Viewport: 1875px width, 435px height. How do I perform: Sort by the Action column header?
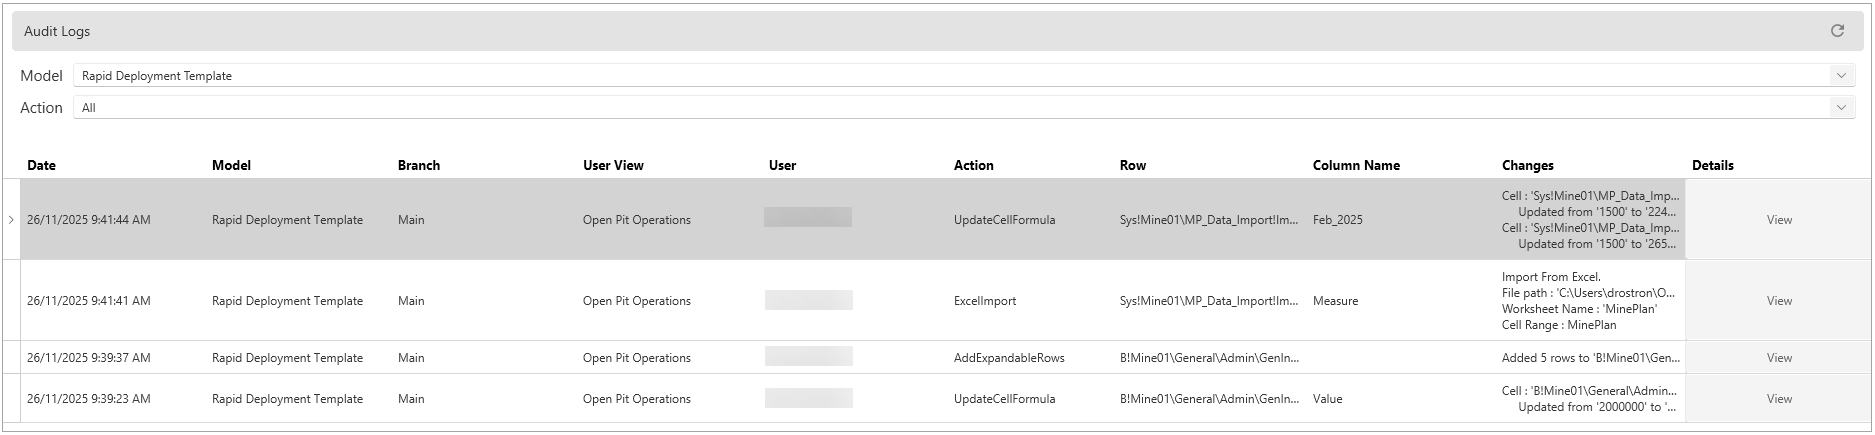coord(973,166)
